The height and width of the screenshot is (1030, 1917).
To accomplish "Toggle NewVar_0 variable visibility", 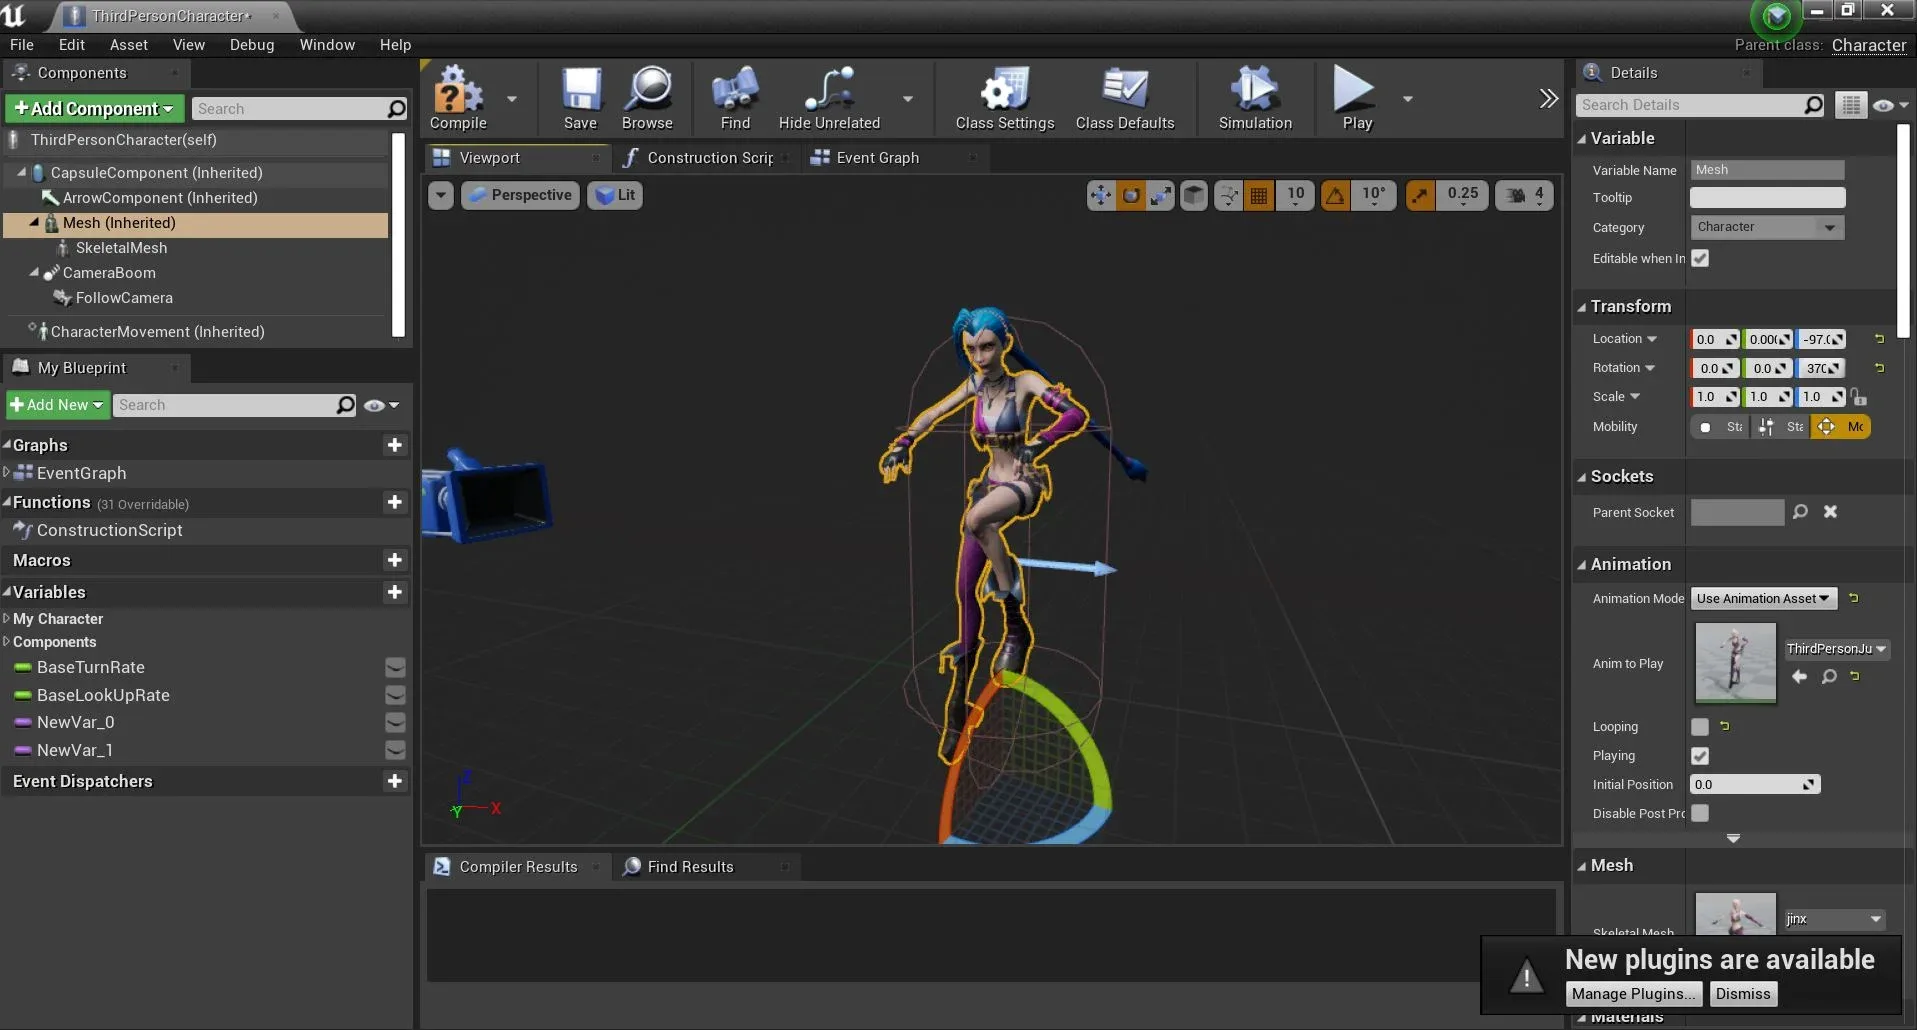I will click(x=395, y=722).
